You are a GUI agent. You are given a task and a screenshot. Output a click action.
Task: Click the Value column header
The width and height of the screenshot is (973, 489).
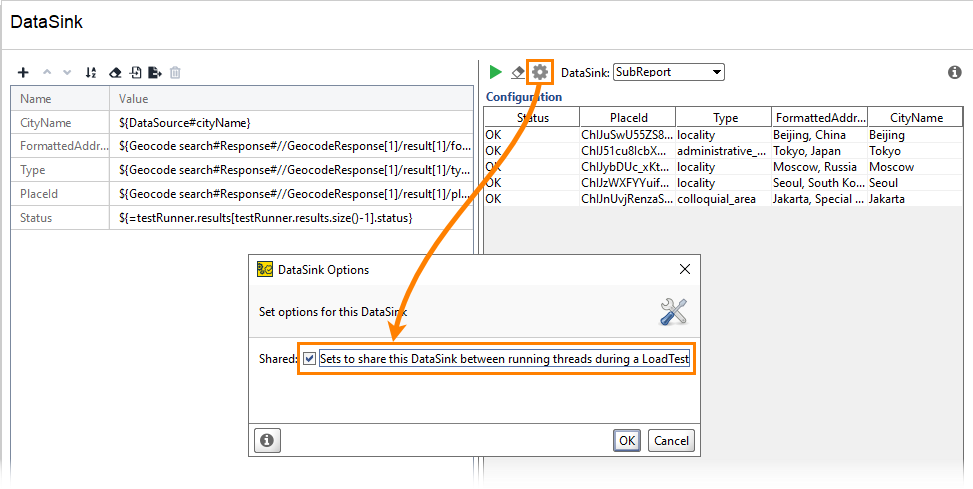coord(291,99)
